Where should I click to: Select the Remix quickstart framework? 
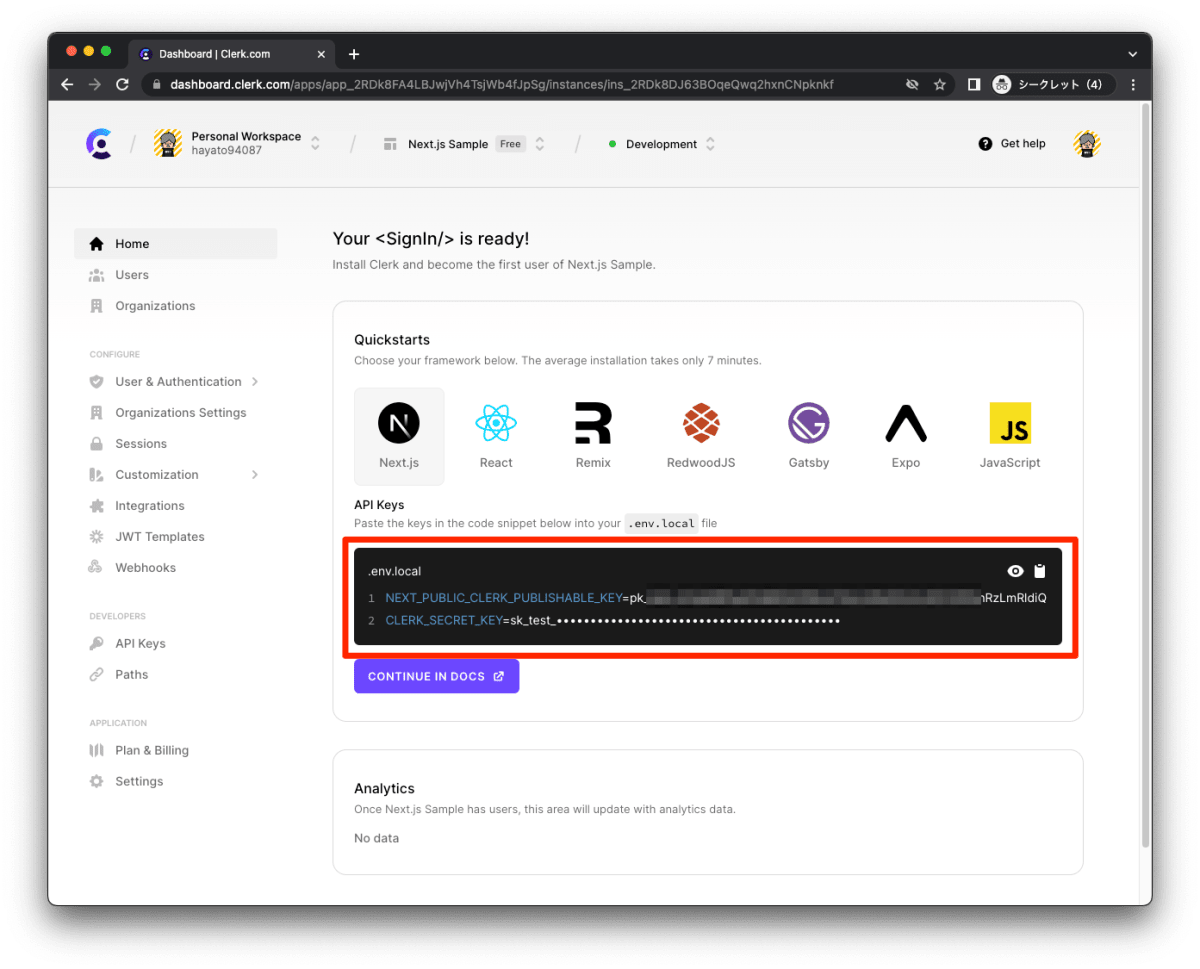pos(593,436)
